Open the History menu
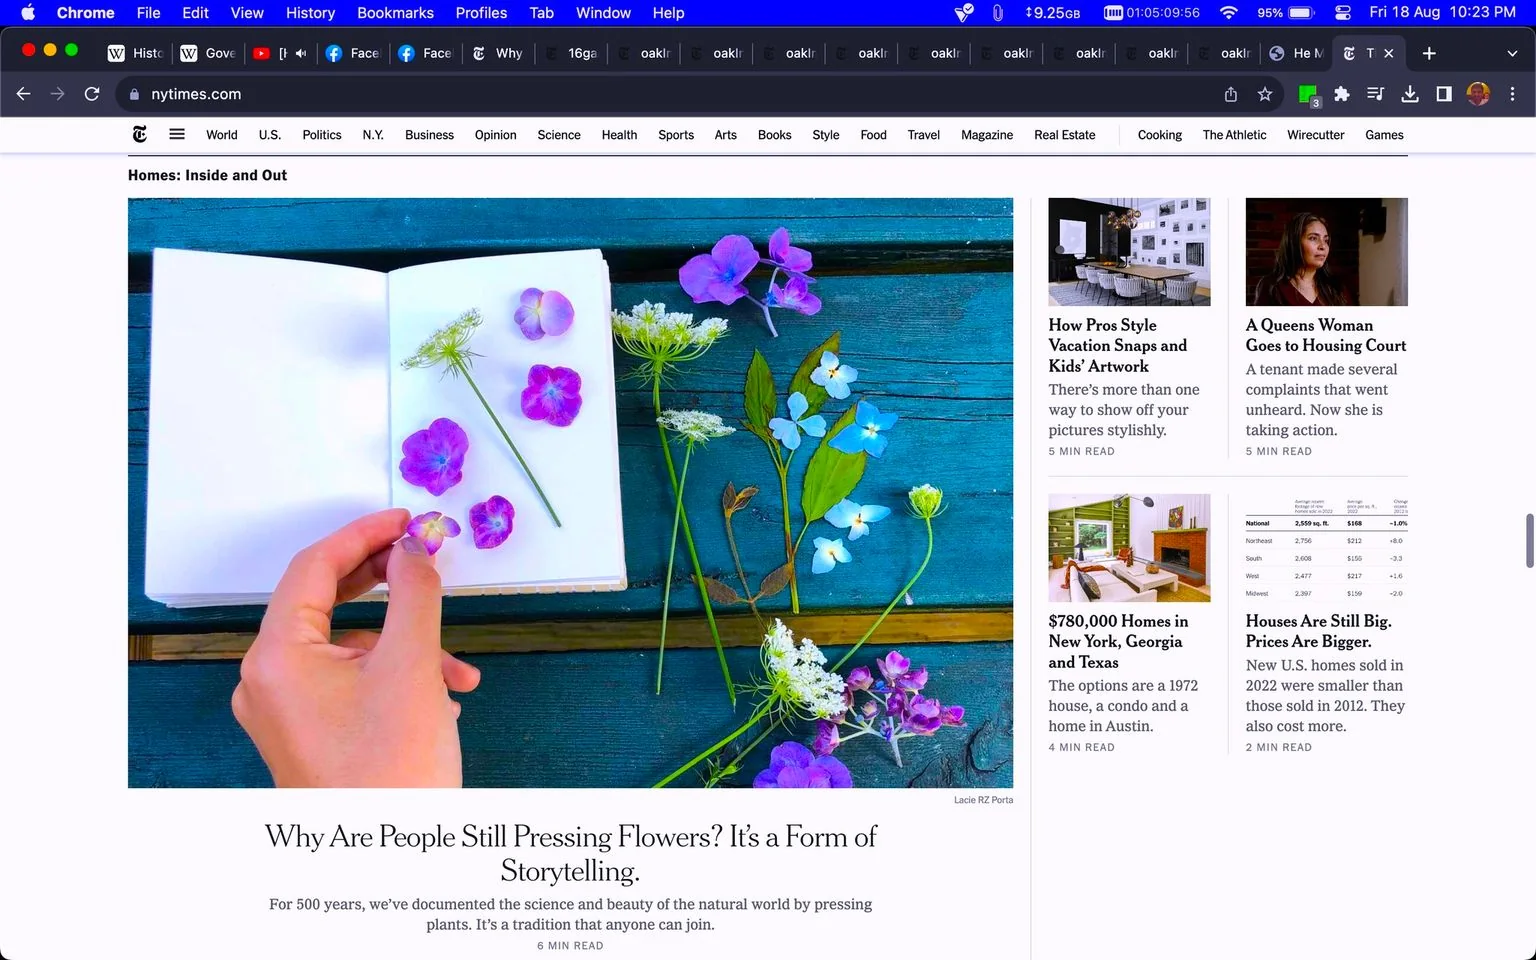The image size is (1536, 960). [310, 13]
